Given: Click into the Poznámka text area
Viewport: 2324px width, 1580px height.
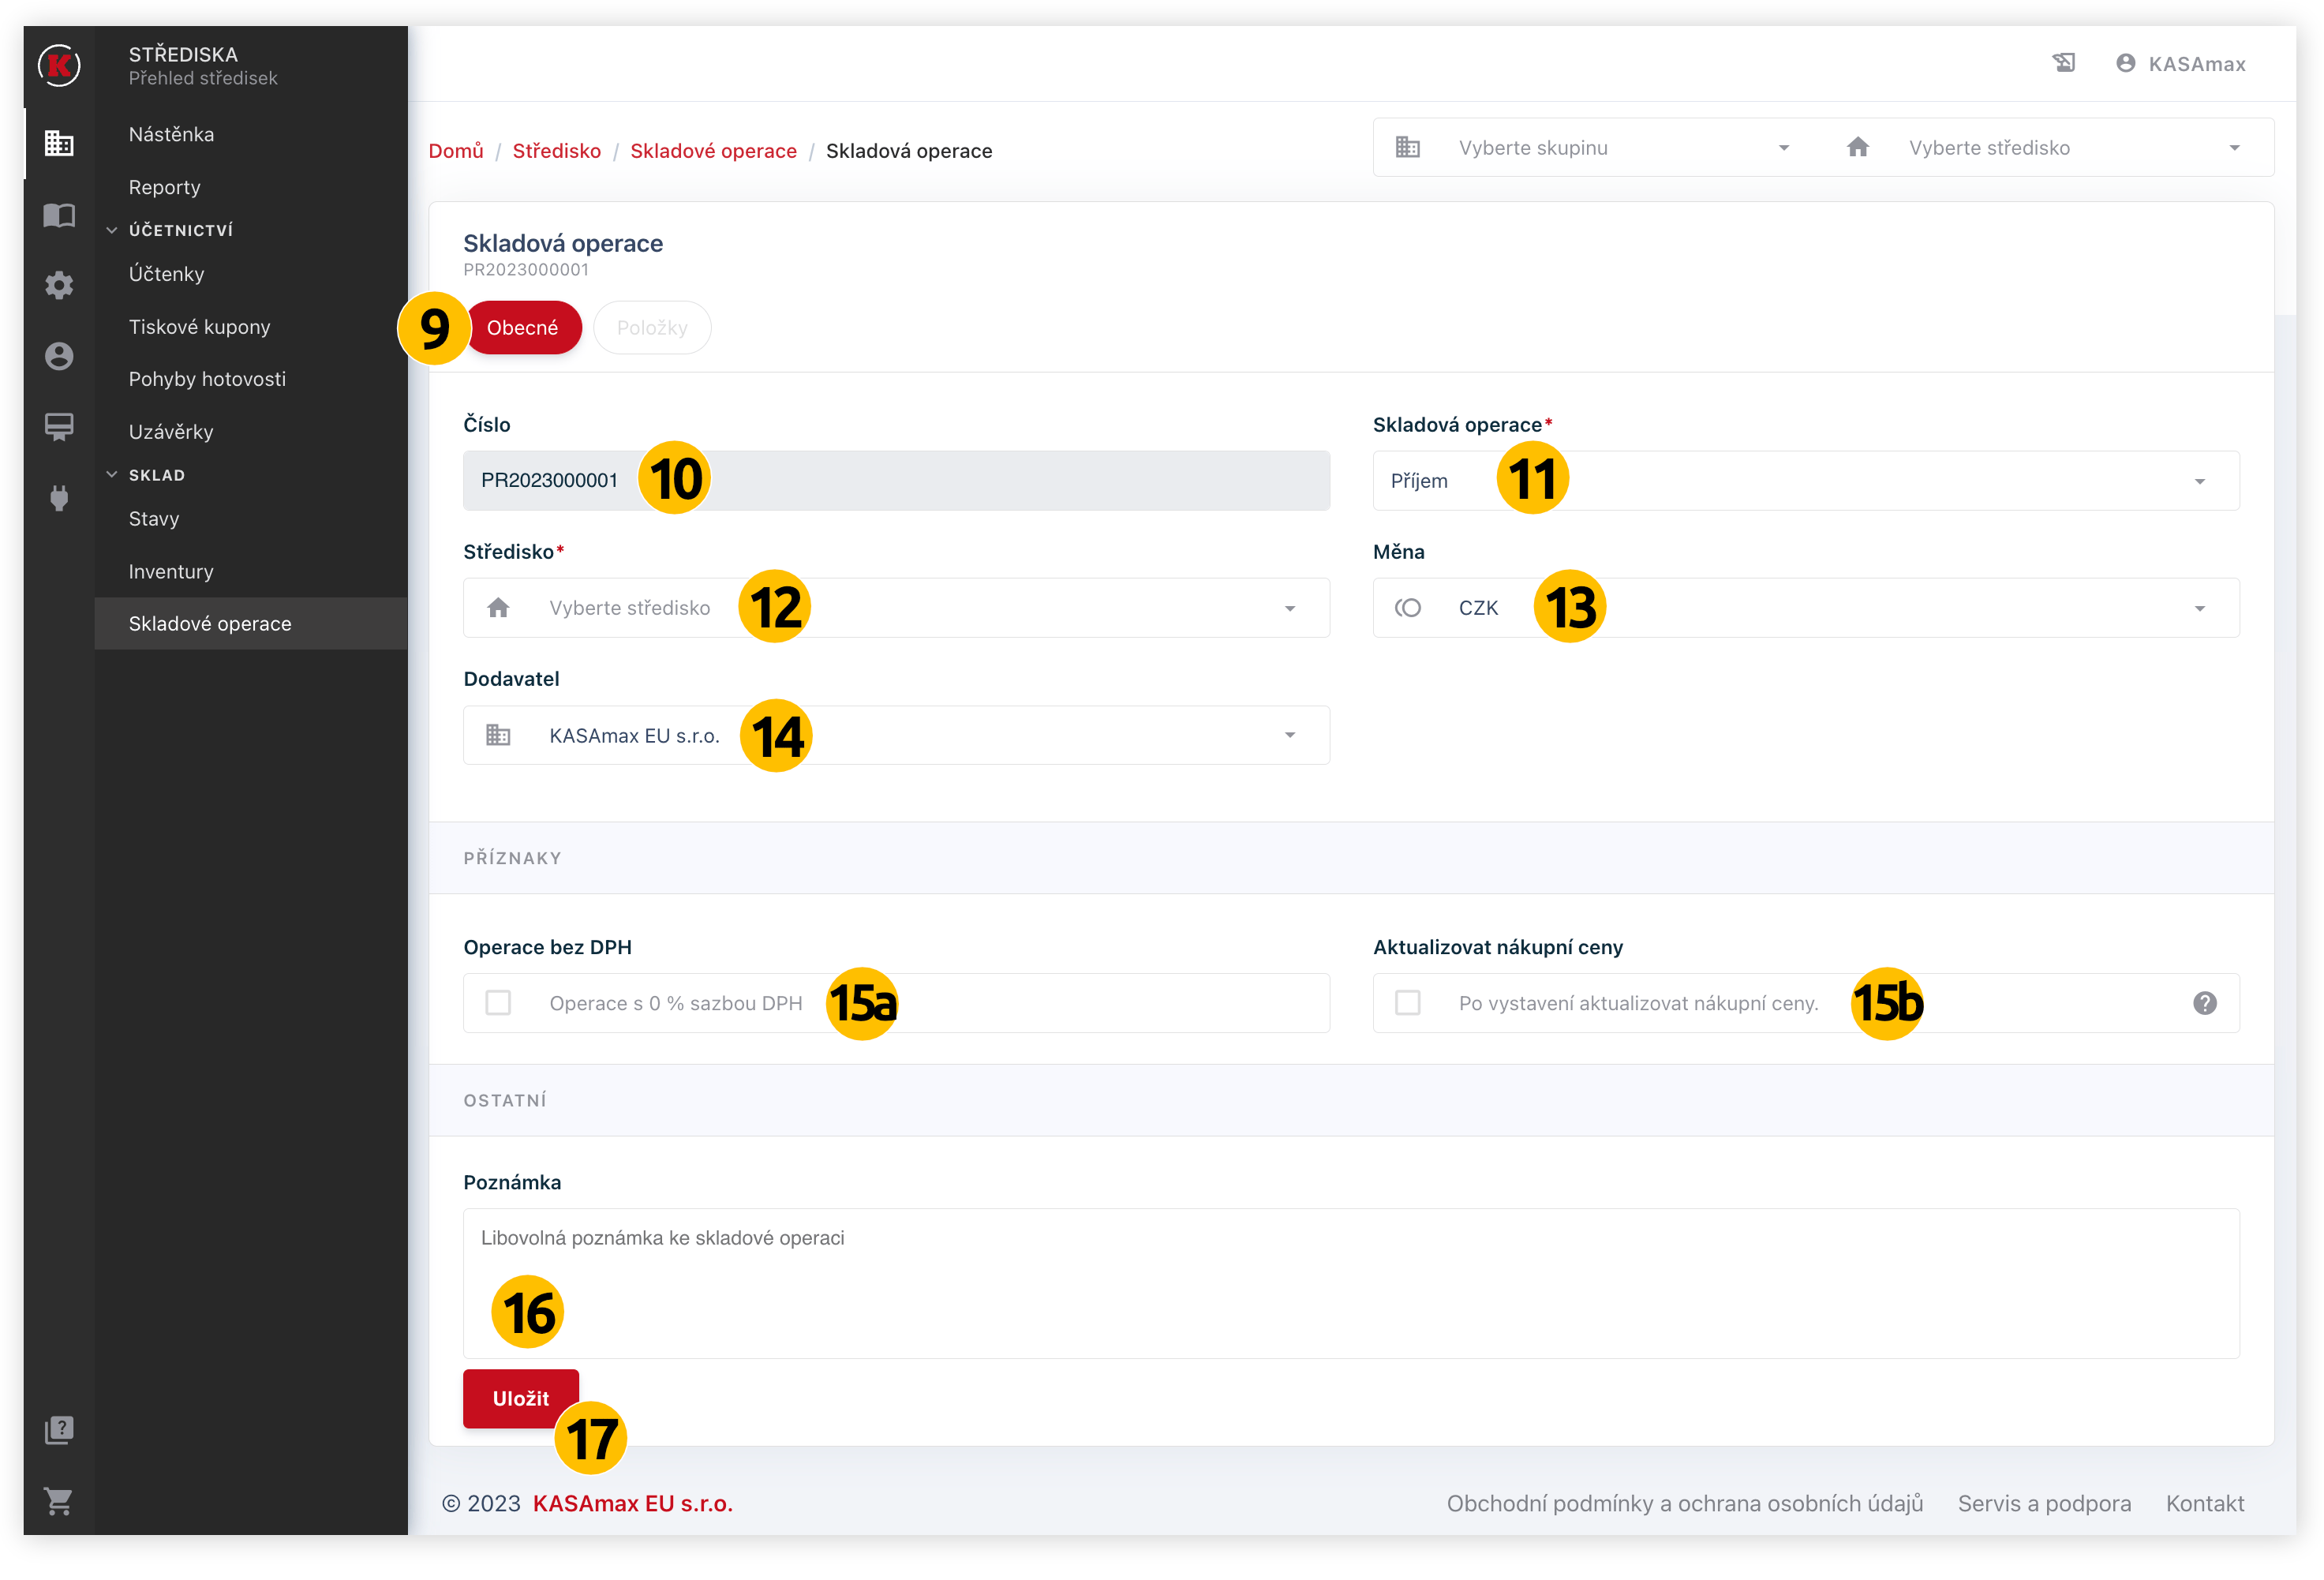Looking at the screenshot, I should click(1350, 1283).
